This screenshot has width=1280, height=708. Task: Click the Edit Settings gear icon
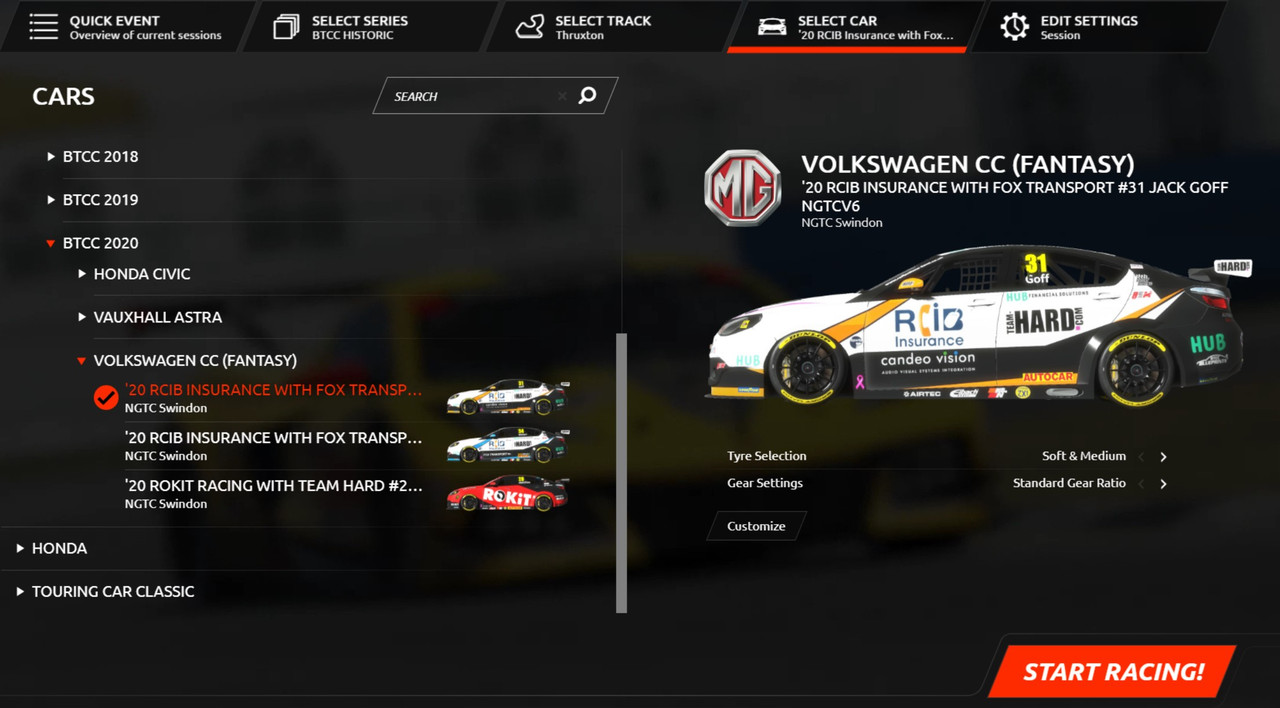click(1014, 27)
